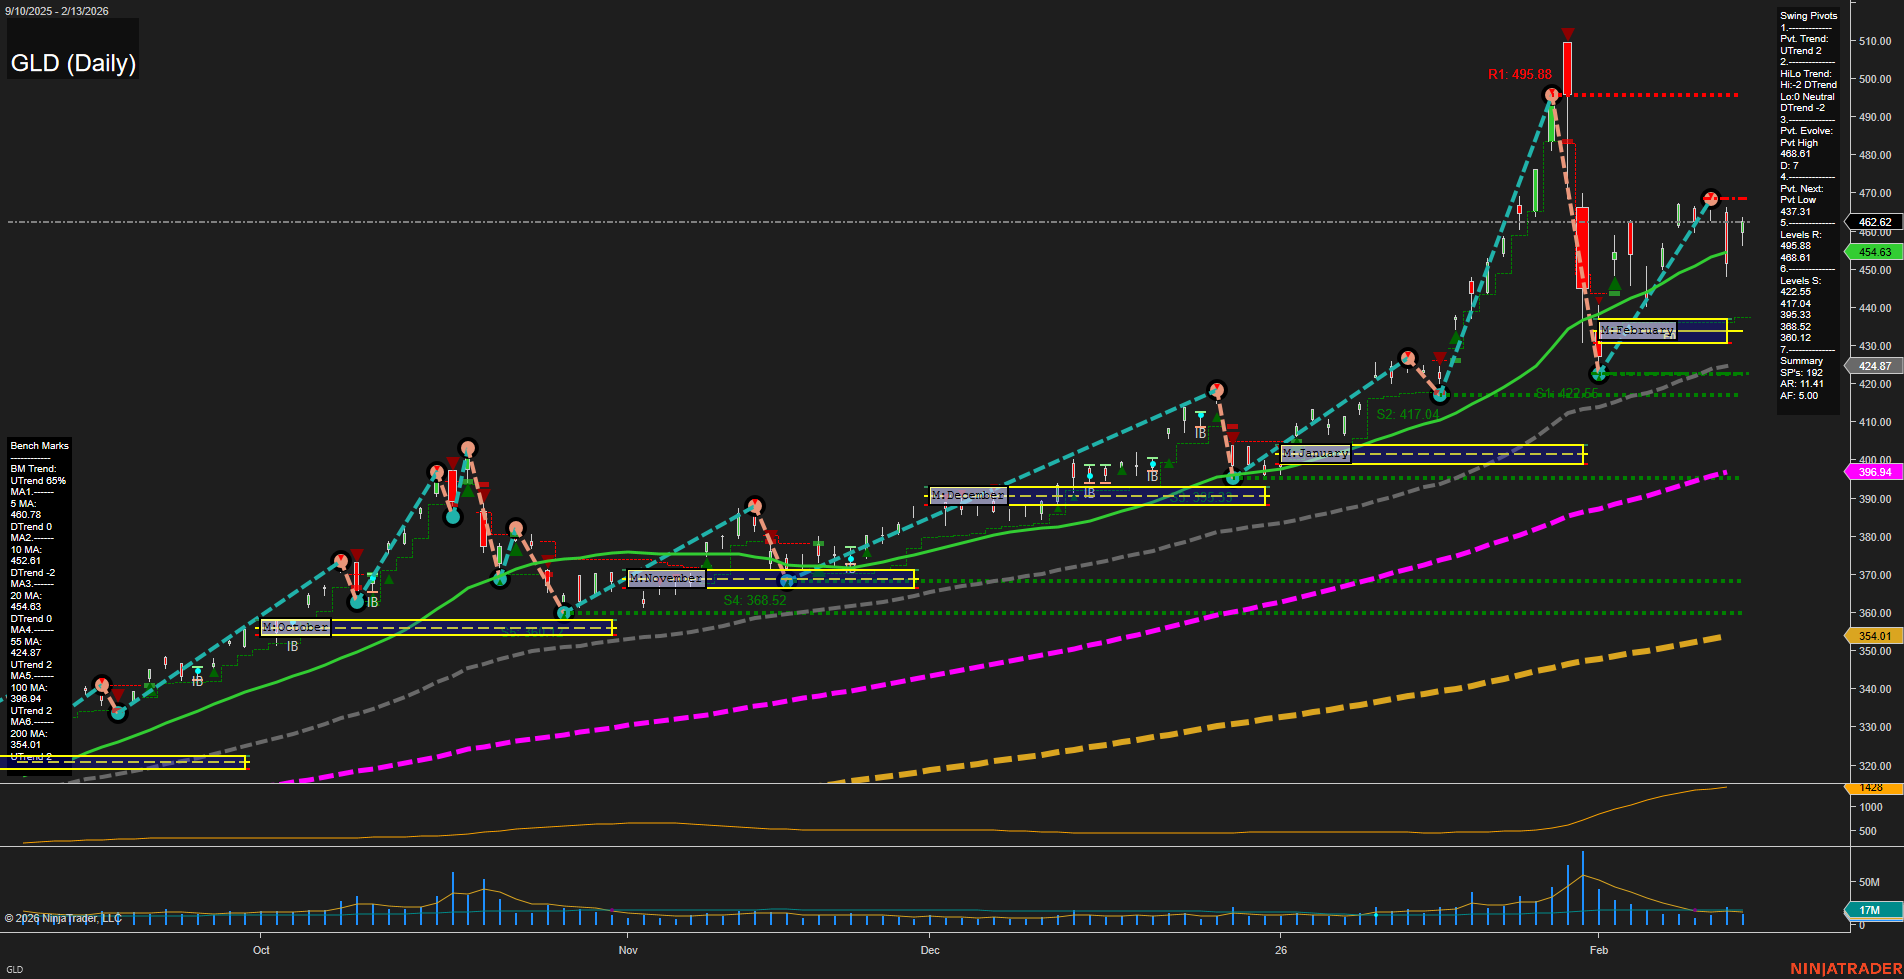Click the 17M volume marker on the lower axis

(1871, 910)
